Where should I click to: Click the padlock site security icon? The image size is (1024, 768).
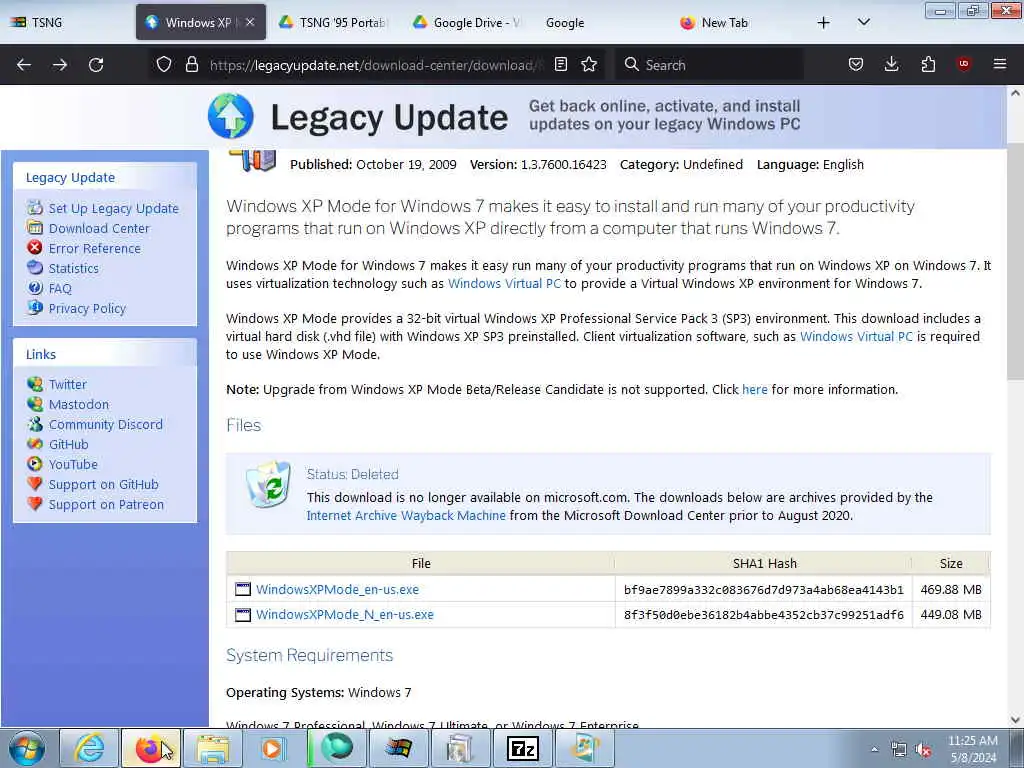tap(191, 64)
